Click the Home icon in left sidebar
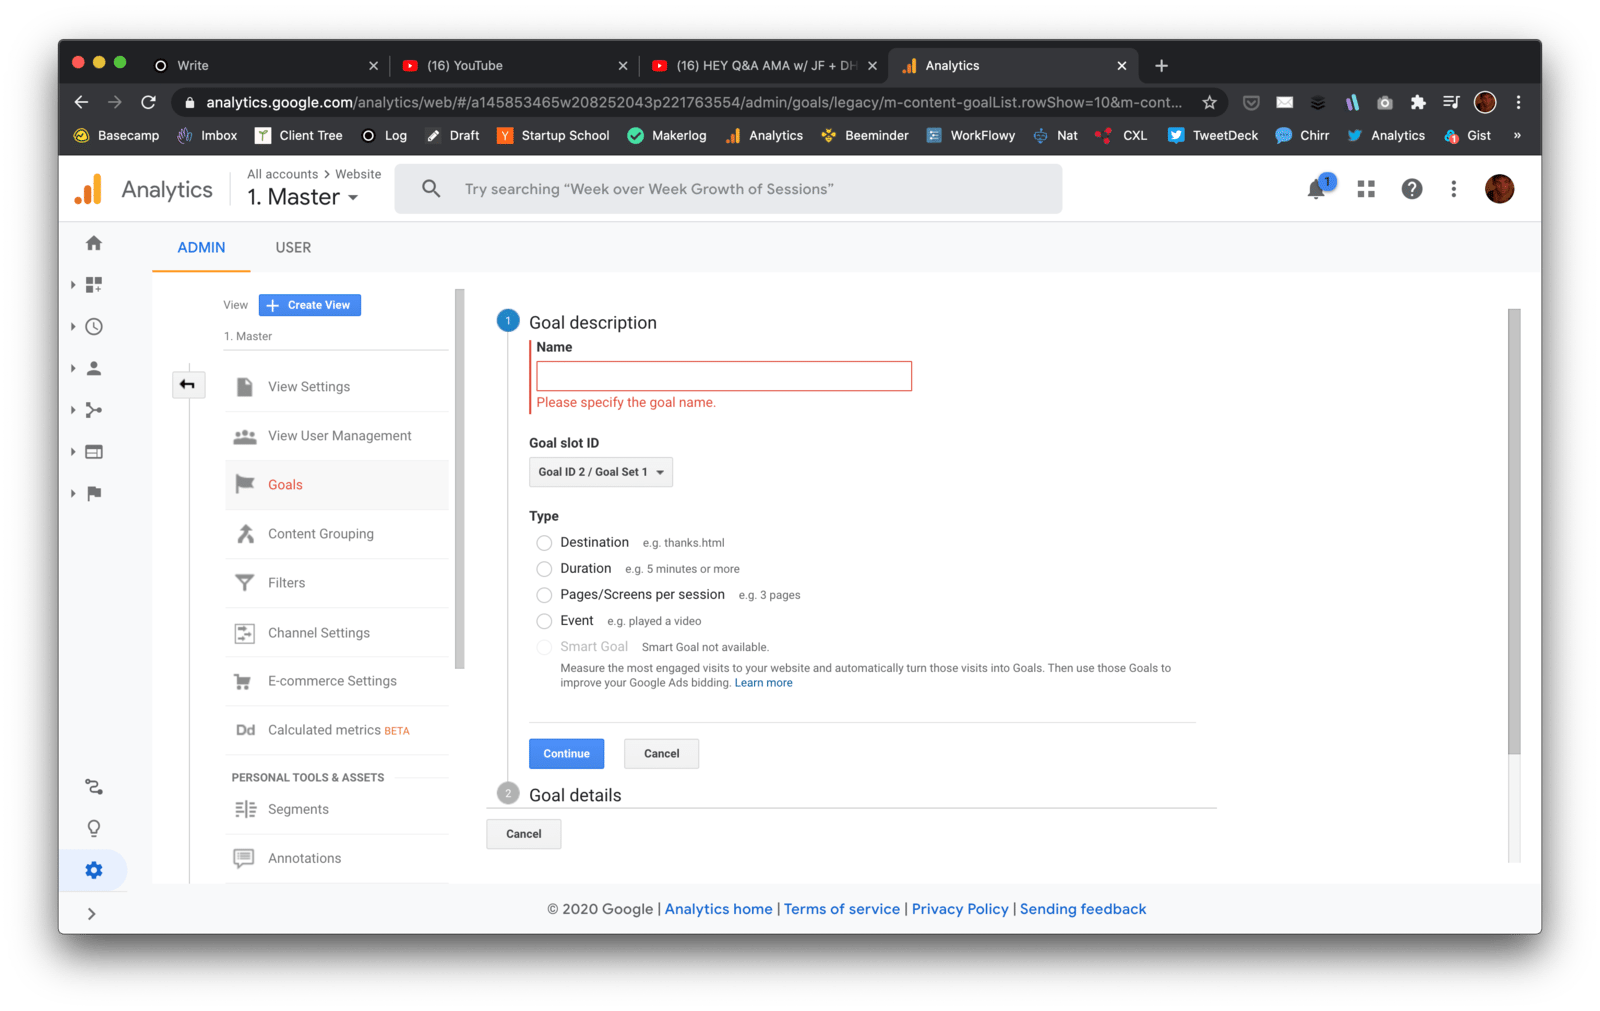This screenshot has height=1011, width=1600. pyautogui.click(x=94, y=243)
